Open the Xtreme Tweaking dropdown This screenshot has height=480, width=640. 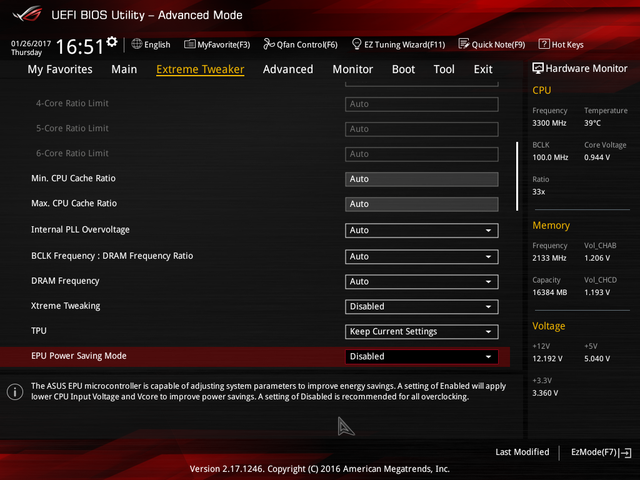tap(421, 307)
